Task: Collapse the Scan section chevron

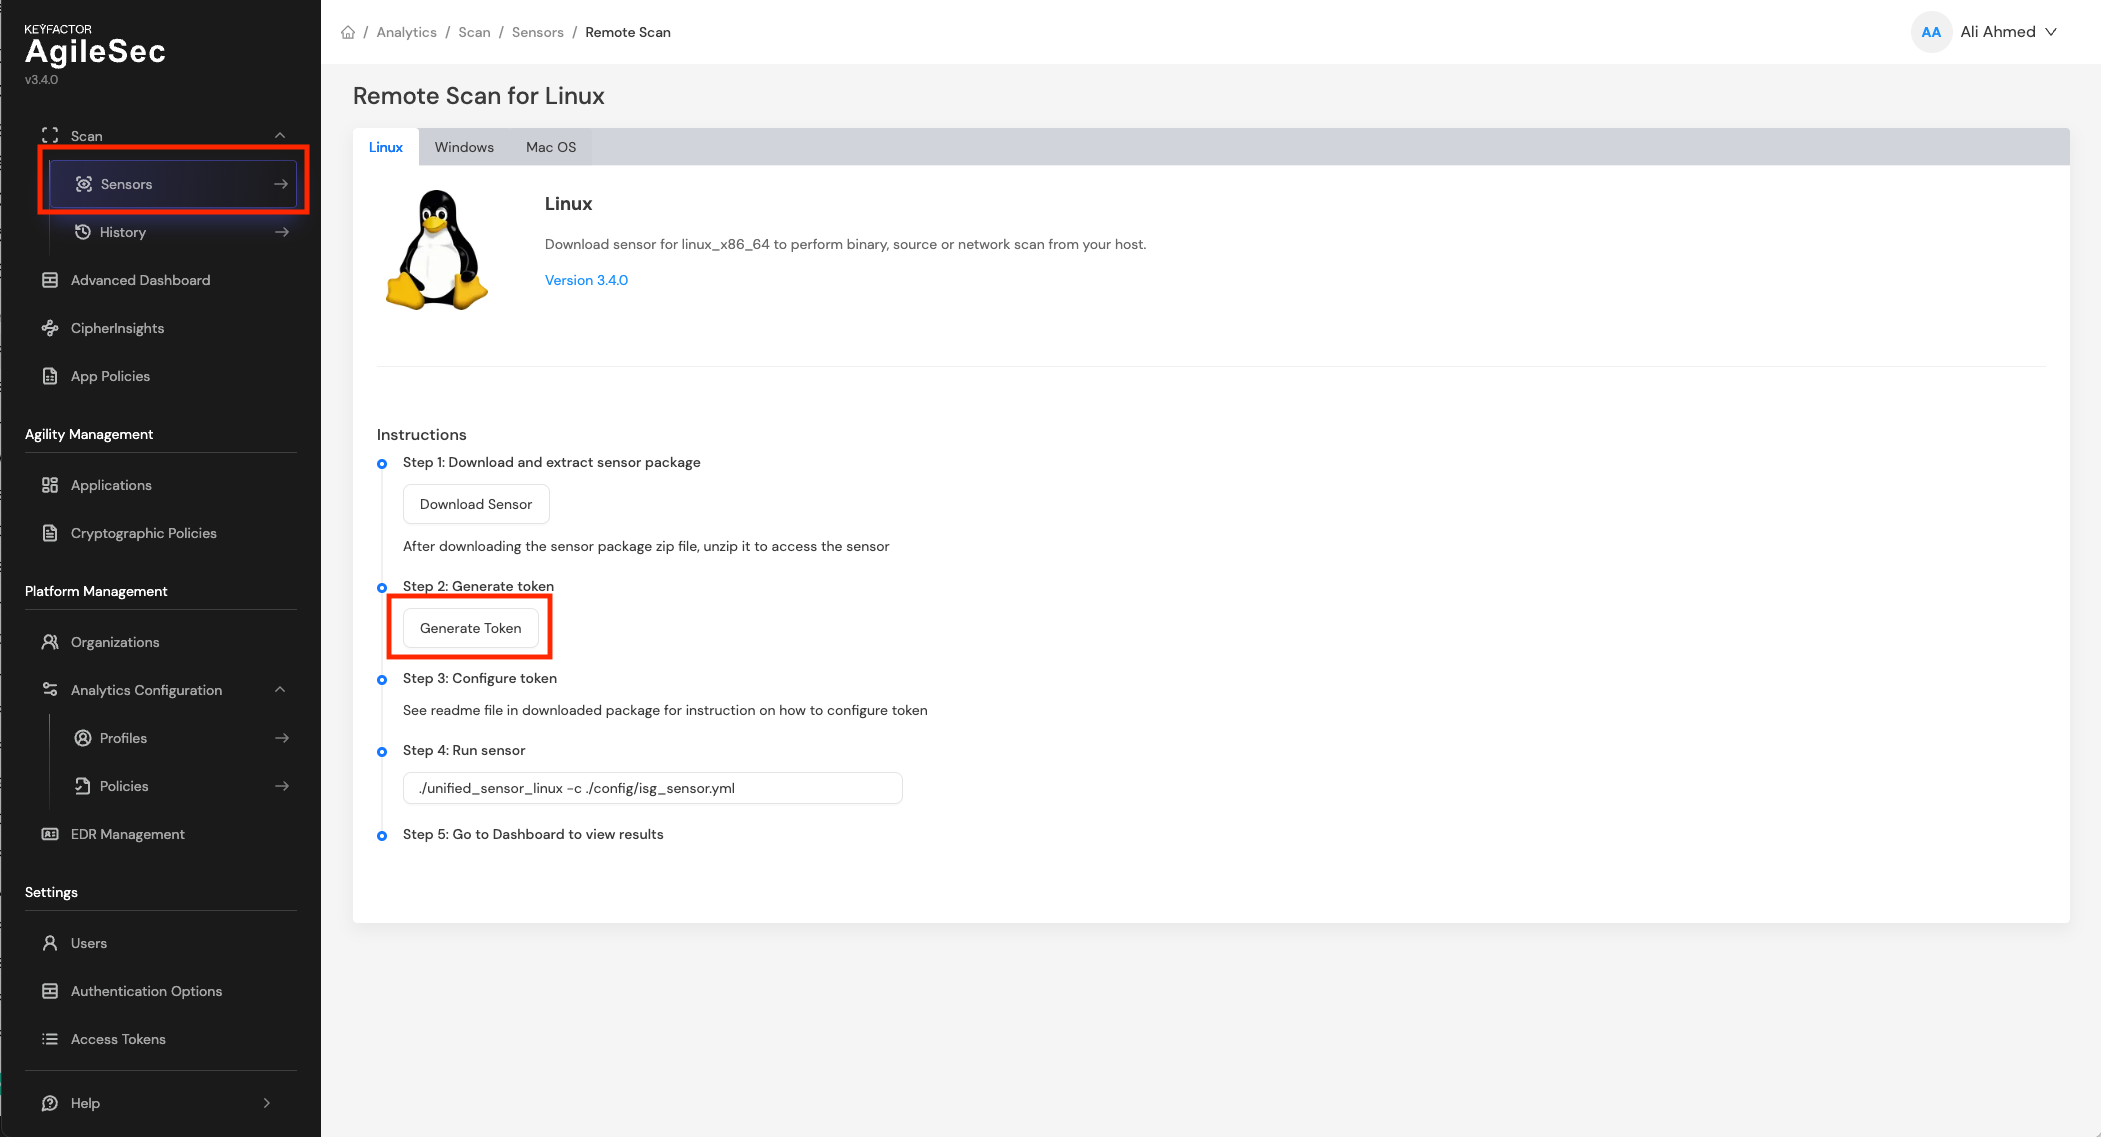Action: [280, 136]
